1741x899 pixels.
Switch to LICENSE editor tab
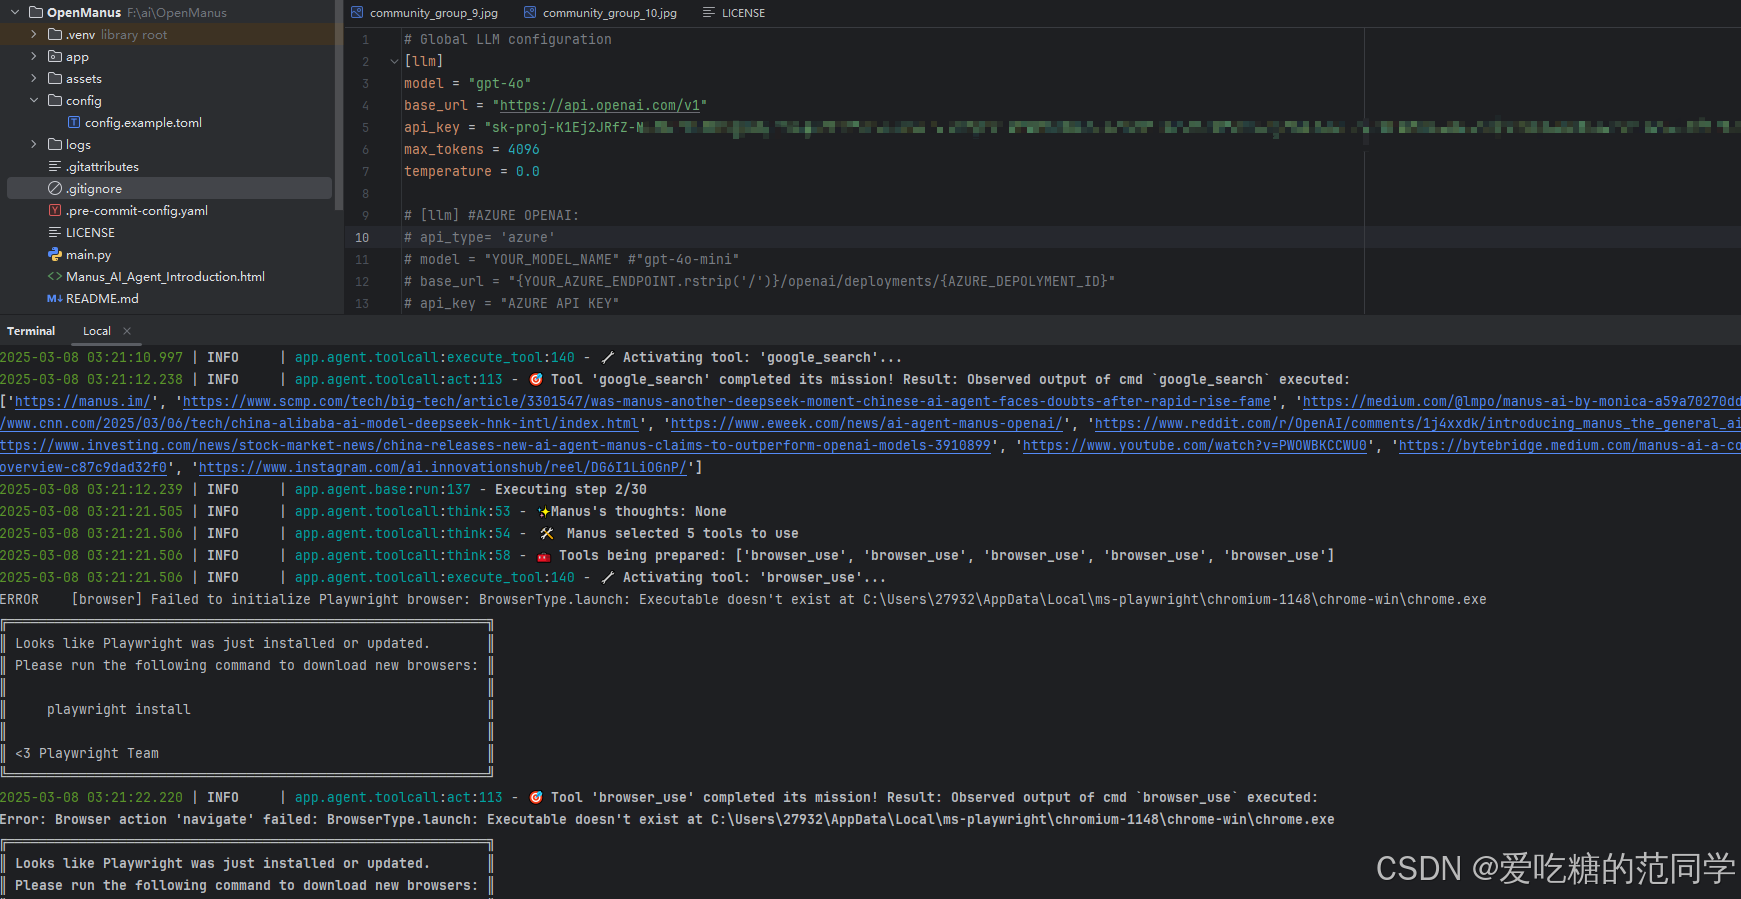point(734,13)
